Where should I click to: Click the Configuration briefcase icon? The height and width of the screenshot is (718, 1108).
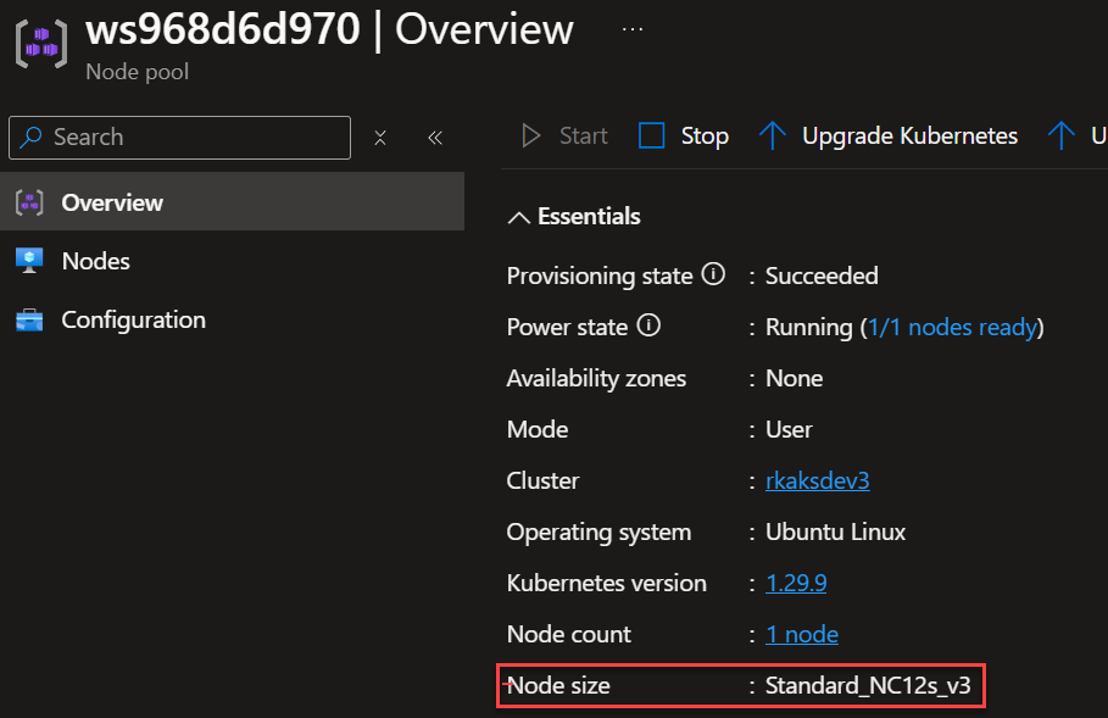coord(30,320)
